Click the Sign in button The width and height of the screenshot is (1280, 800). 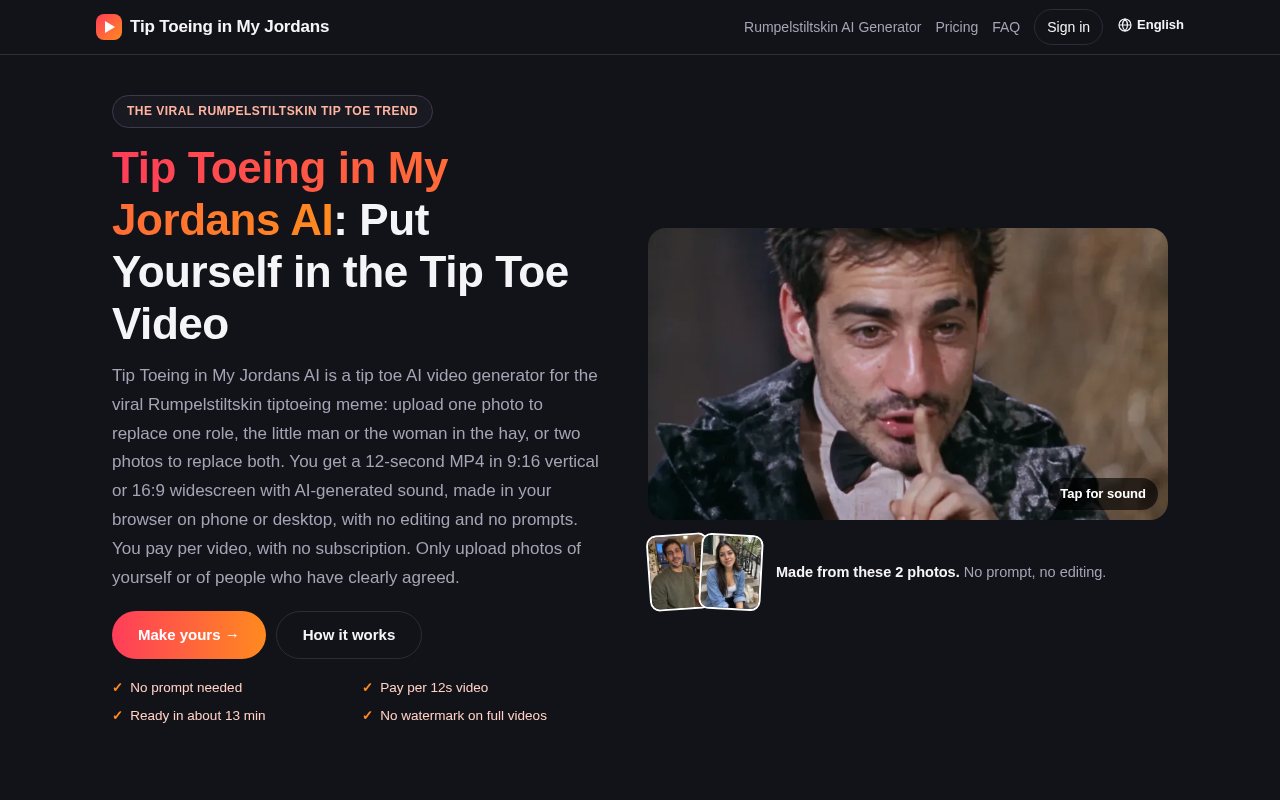click(1068, 27)
